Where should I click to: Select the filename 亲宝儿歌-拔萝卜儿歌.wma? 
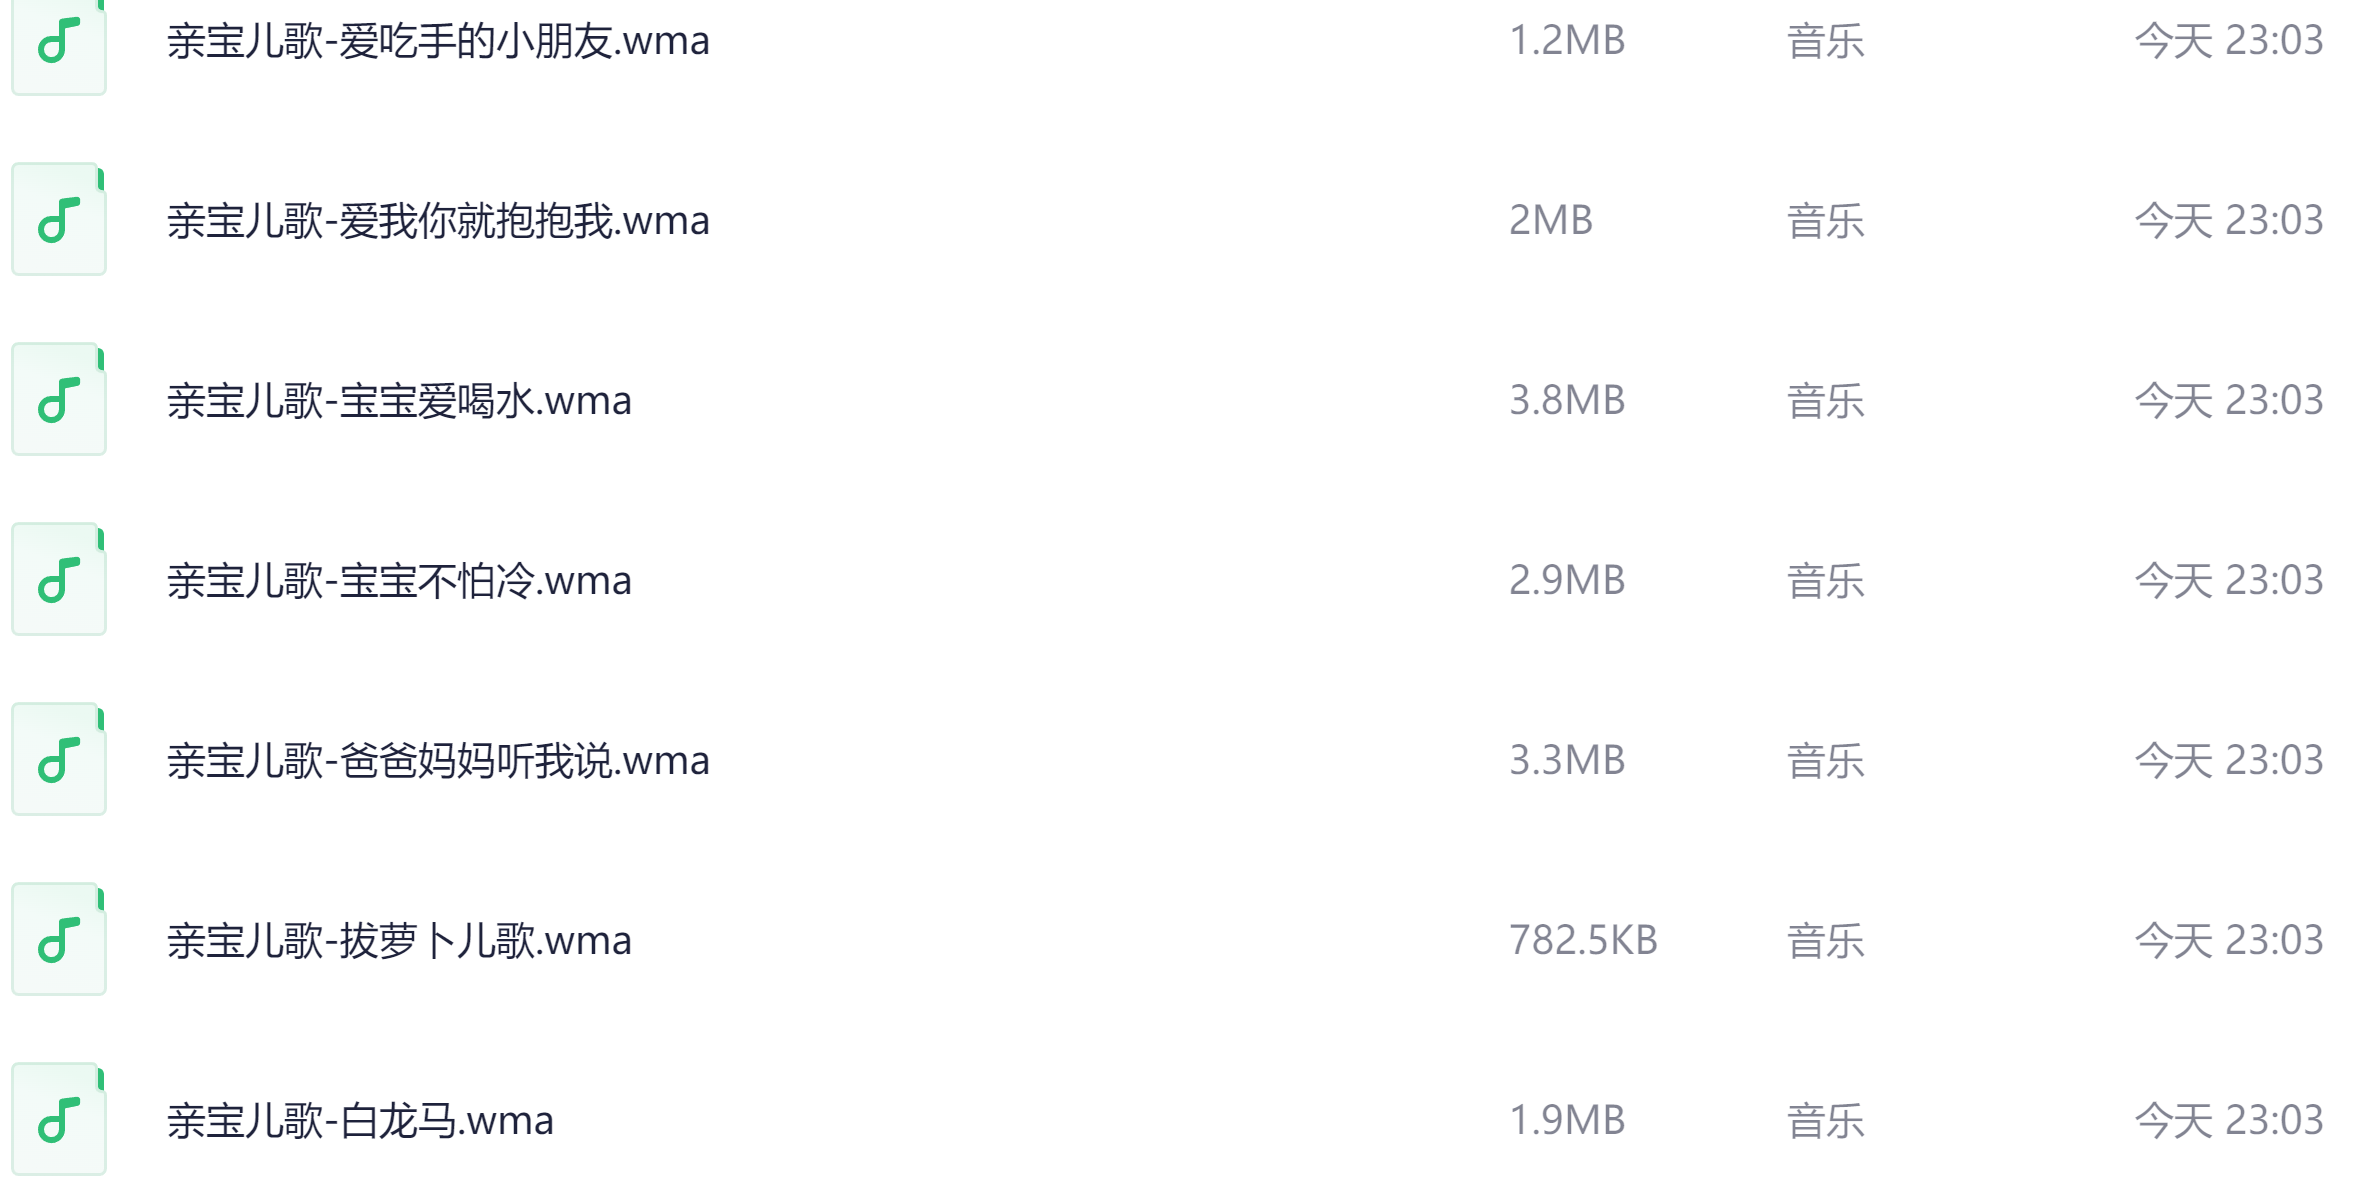(x=400, y=940)
